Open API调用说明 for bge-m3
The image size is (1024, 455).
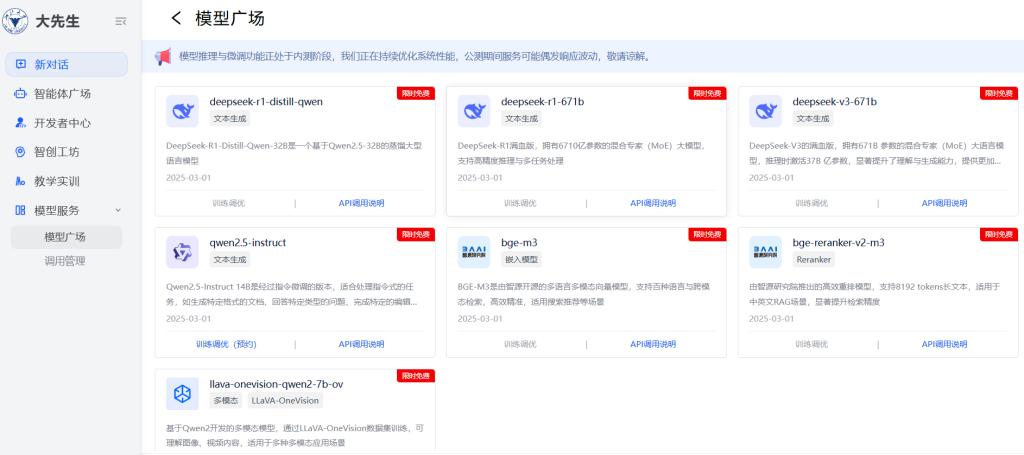[653, 344]
